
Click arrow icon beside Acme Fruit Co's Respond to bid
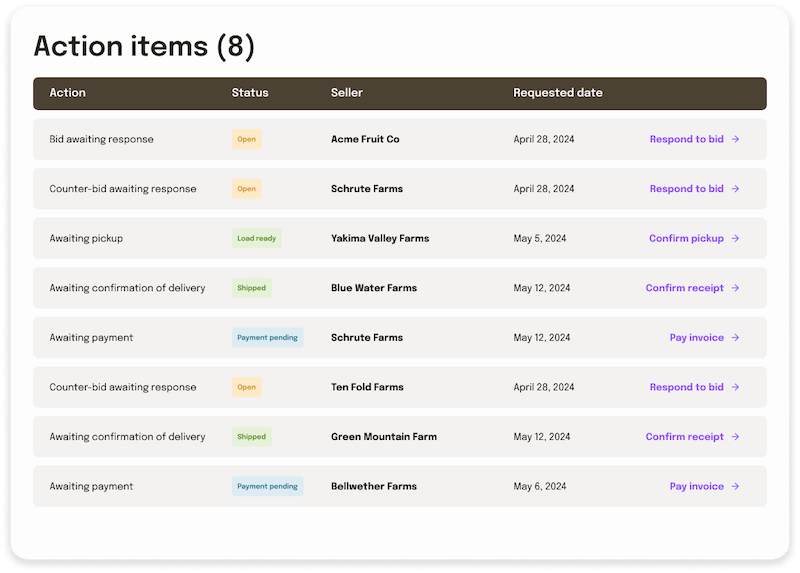tap(735, 139)
